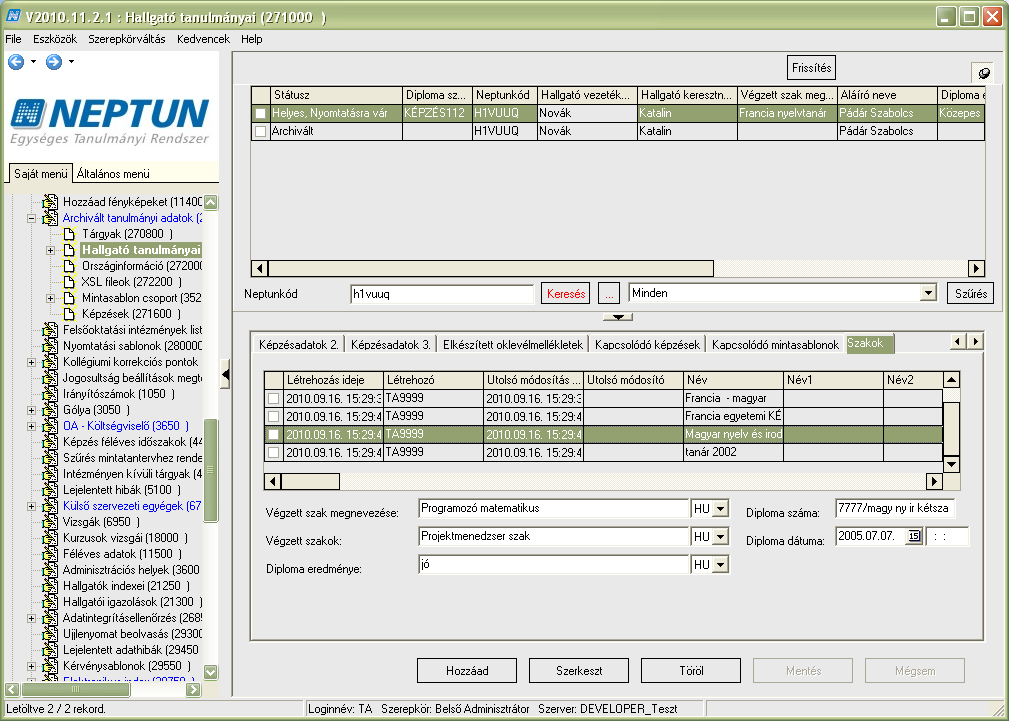1009x721 pixels.
Task: Click the Hozzáad button
Action: [467, 671]
